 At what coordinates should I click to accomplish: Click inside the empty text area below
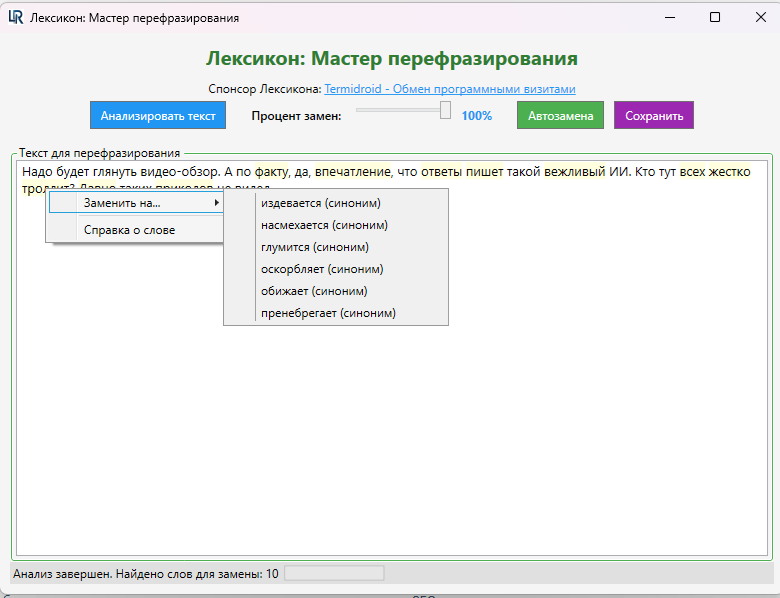click(390, 440)
